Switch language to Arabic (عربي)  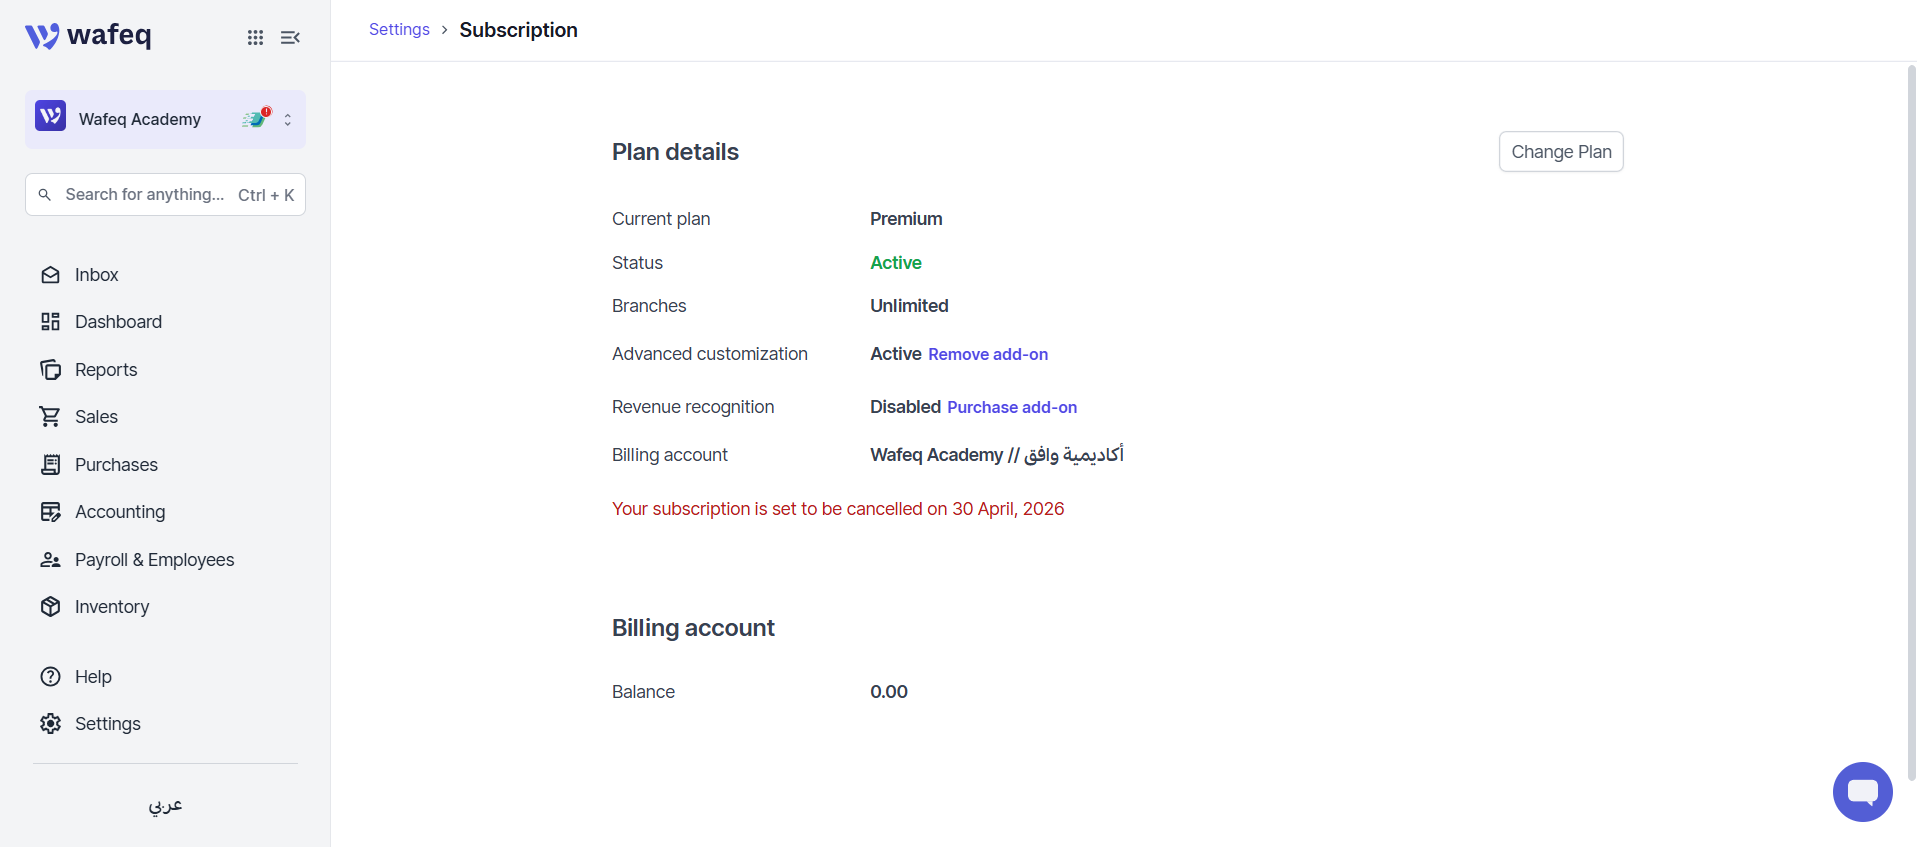[x=165, y=805]
